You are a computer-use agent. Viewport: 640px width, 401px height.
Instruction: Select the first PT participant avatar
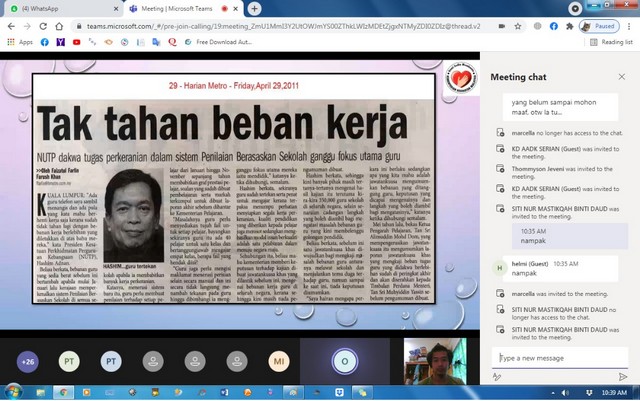pos(70,360)
